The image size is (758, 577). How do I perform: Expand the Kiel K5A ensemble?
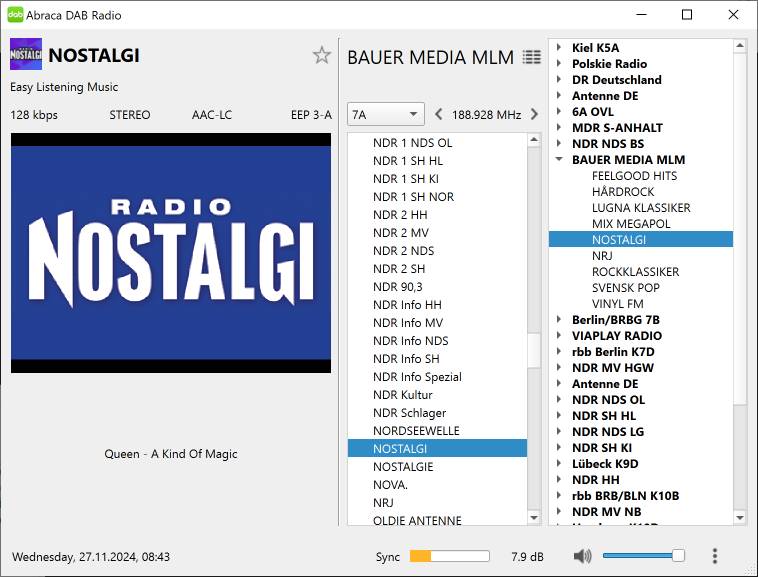[559, 48]
